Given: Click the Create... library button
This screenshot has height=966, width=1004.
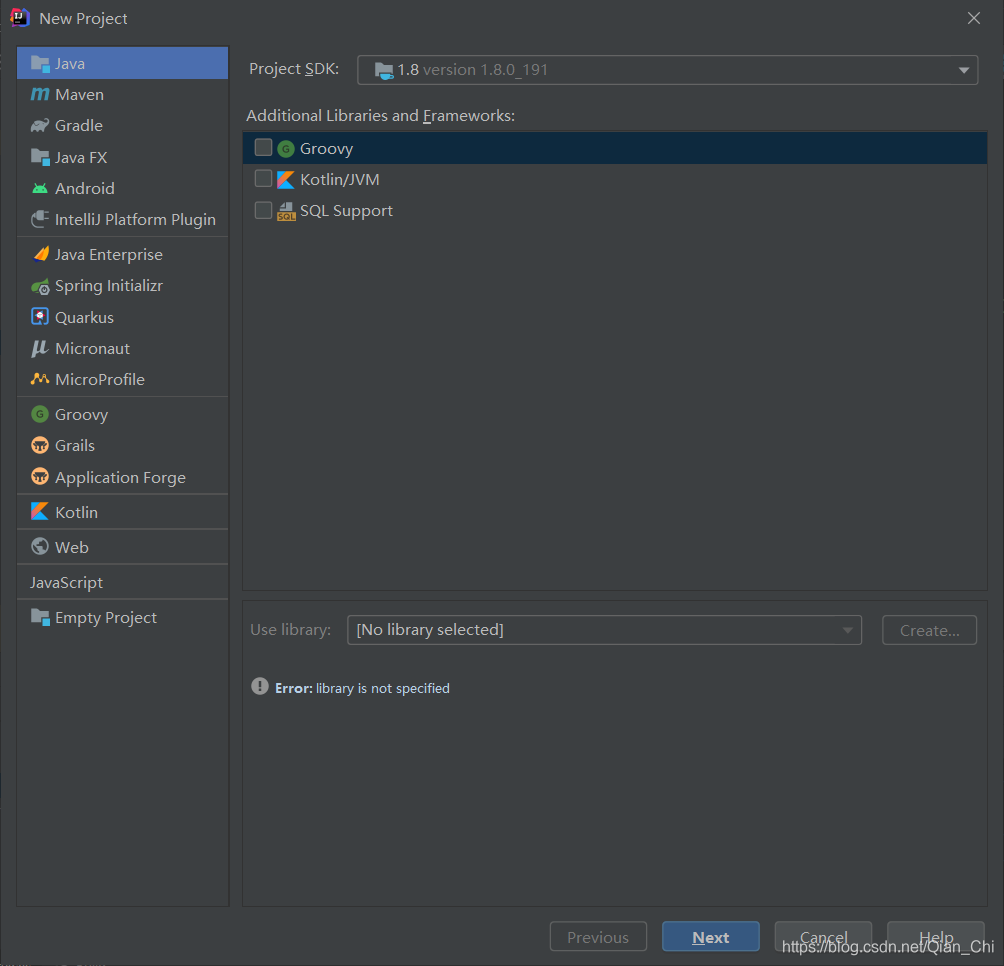Looking at the screenshot, I should pyautogui.click(x=929, y=630).
